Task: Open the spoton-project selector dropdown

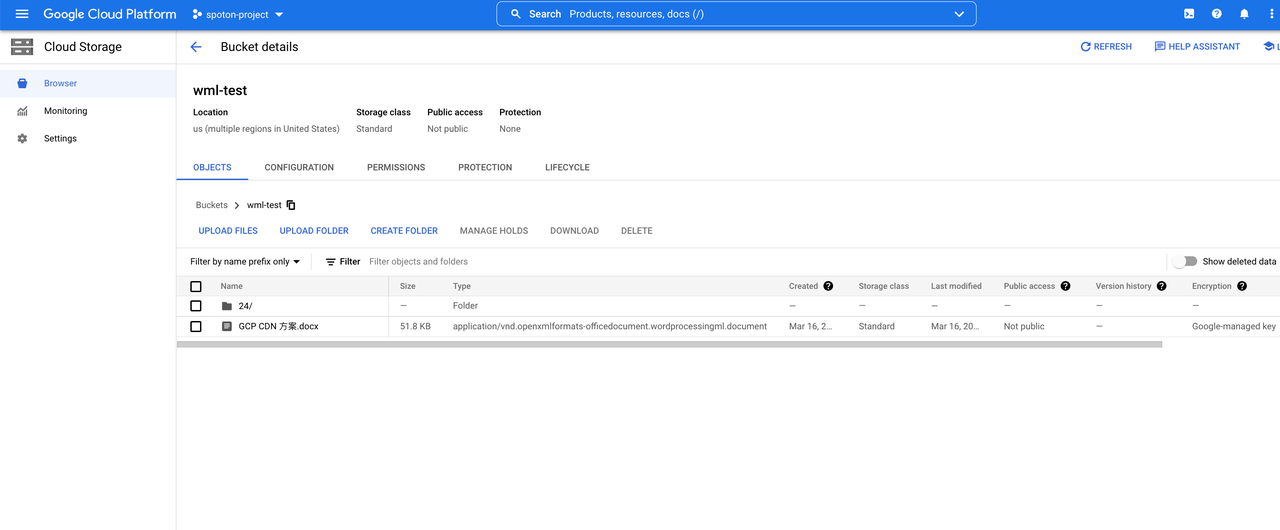Action: [238, 15]
